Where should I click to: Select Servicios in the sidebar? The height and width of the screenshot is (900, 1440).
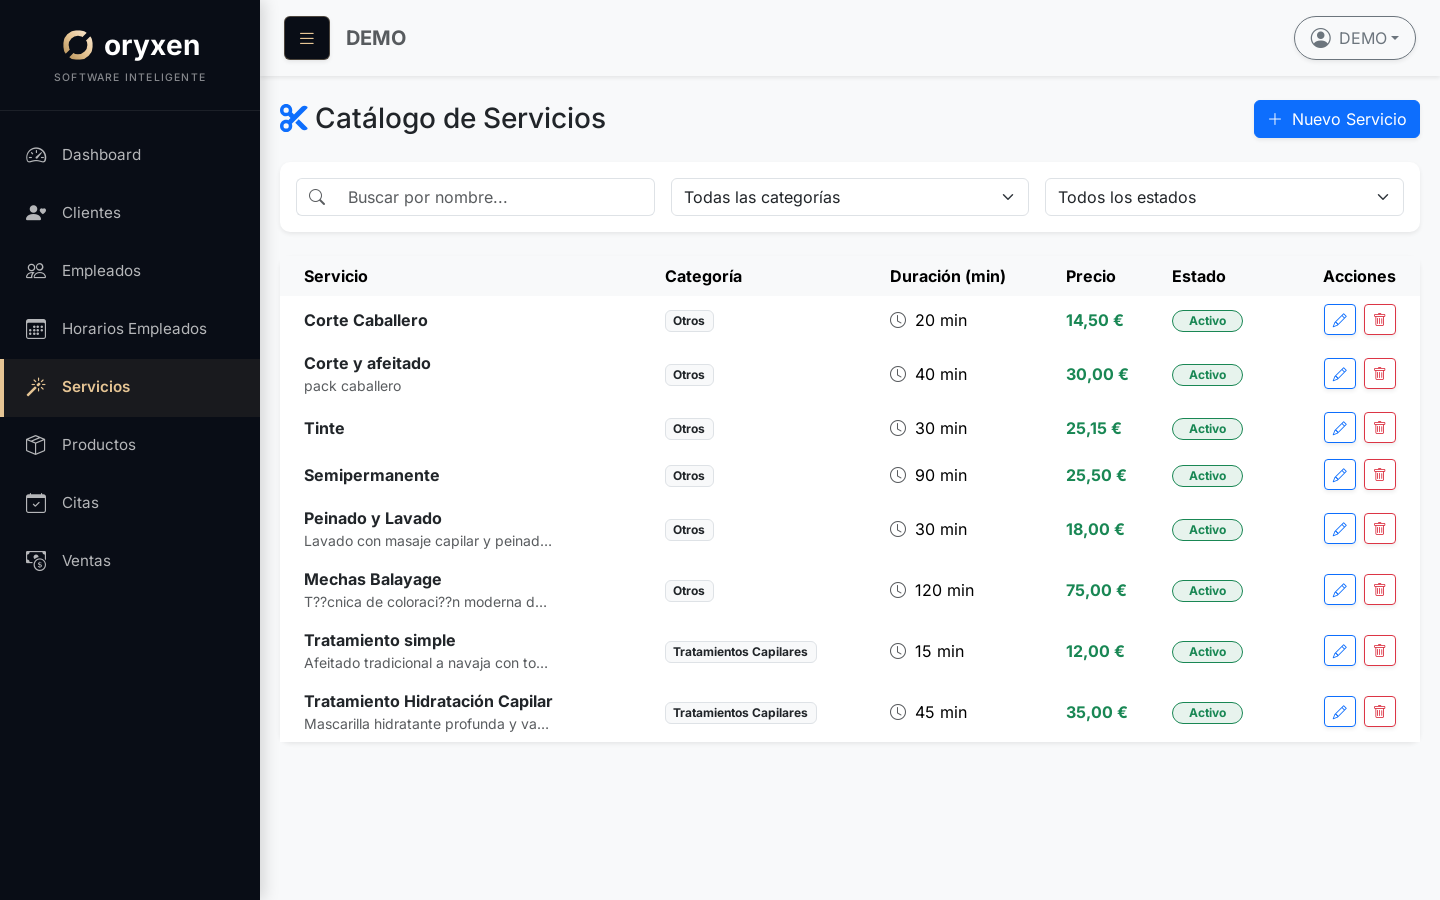click(130, 387)
